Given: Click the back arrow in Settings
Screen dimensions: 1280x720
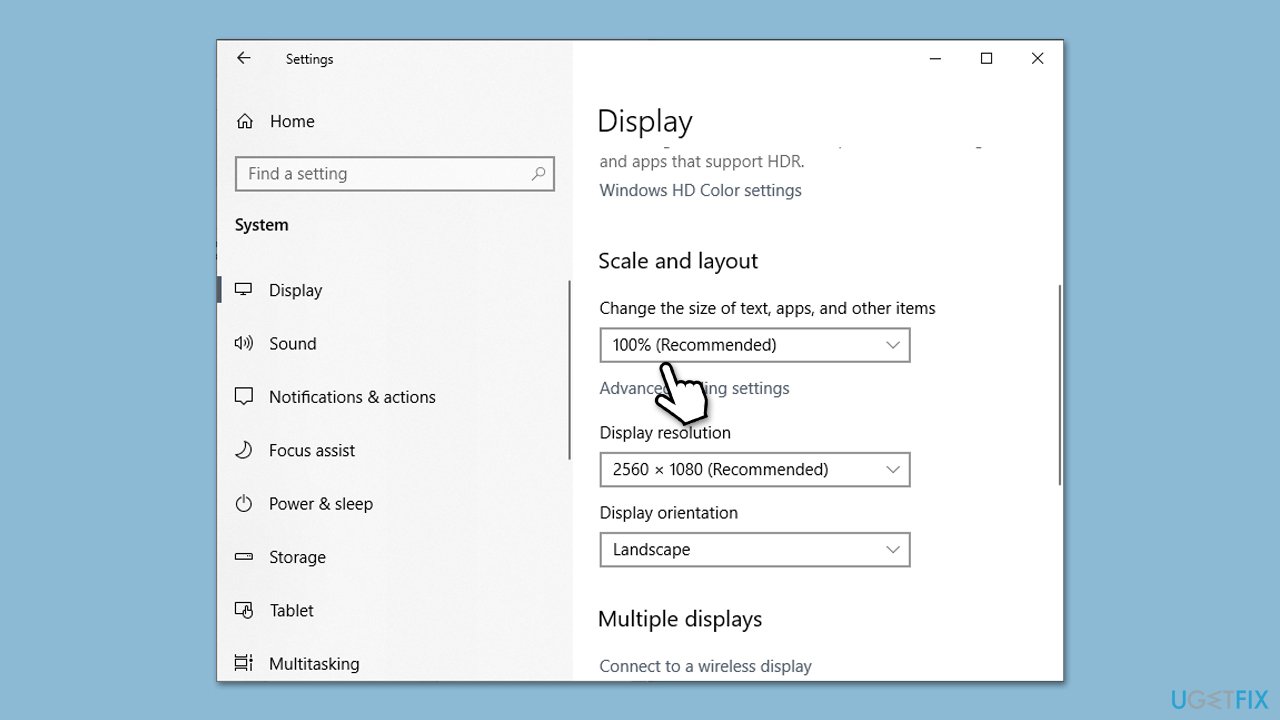Looking at the screenshot, I should tap(244, 58).
